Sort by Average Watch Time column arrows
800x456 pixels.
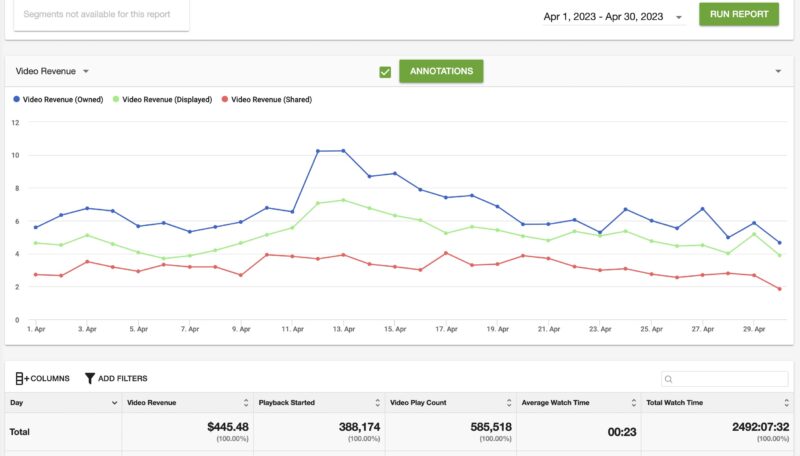633,403
